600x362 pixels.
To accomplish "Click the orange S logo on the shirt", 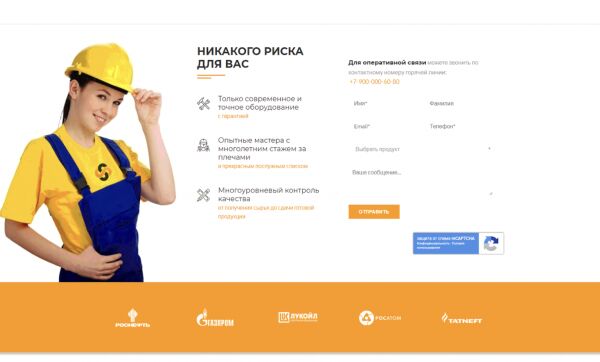I will (x=103, y=172).
